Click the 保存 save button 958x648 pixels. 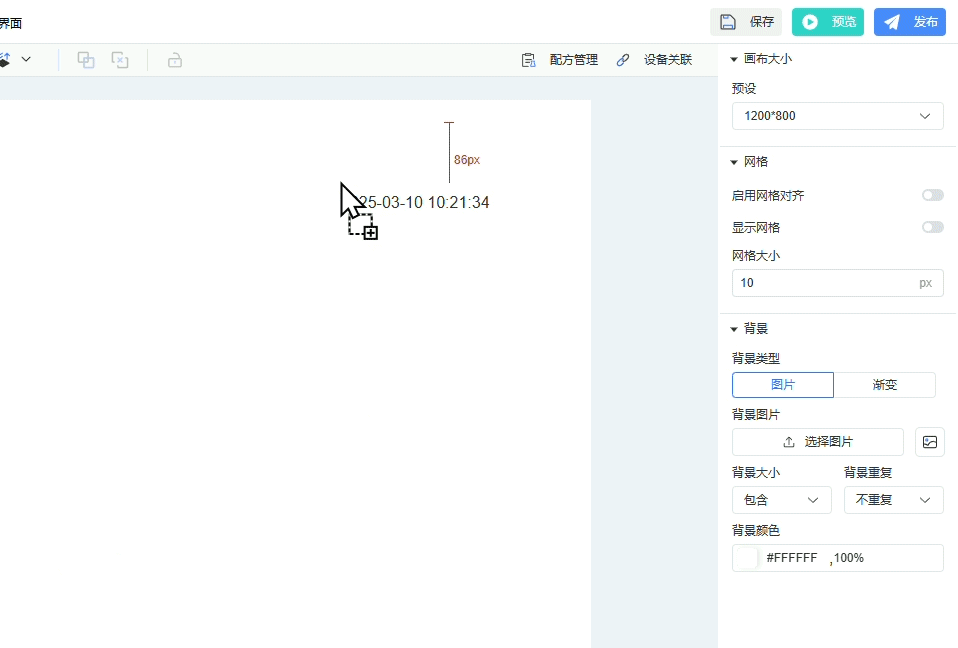coord(746,22)
